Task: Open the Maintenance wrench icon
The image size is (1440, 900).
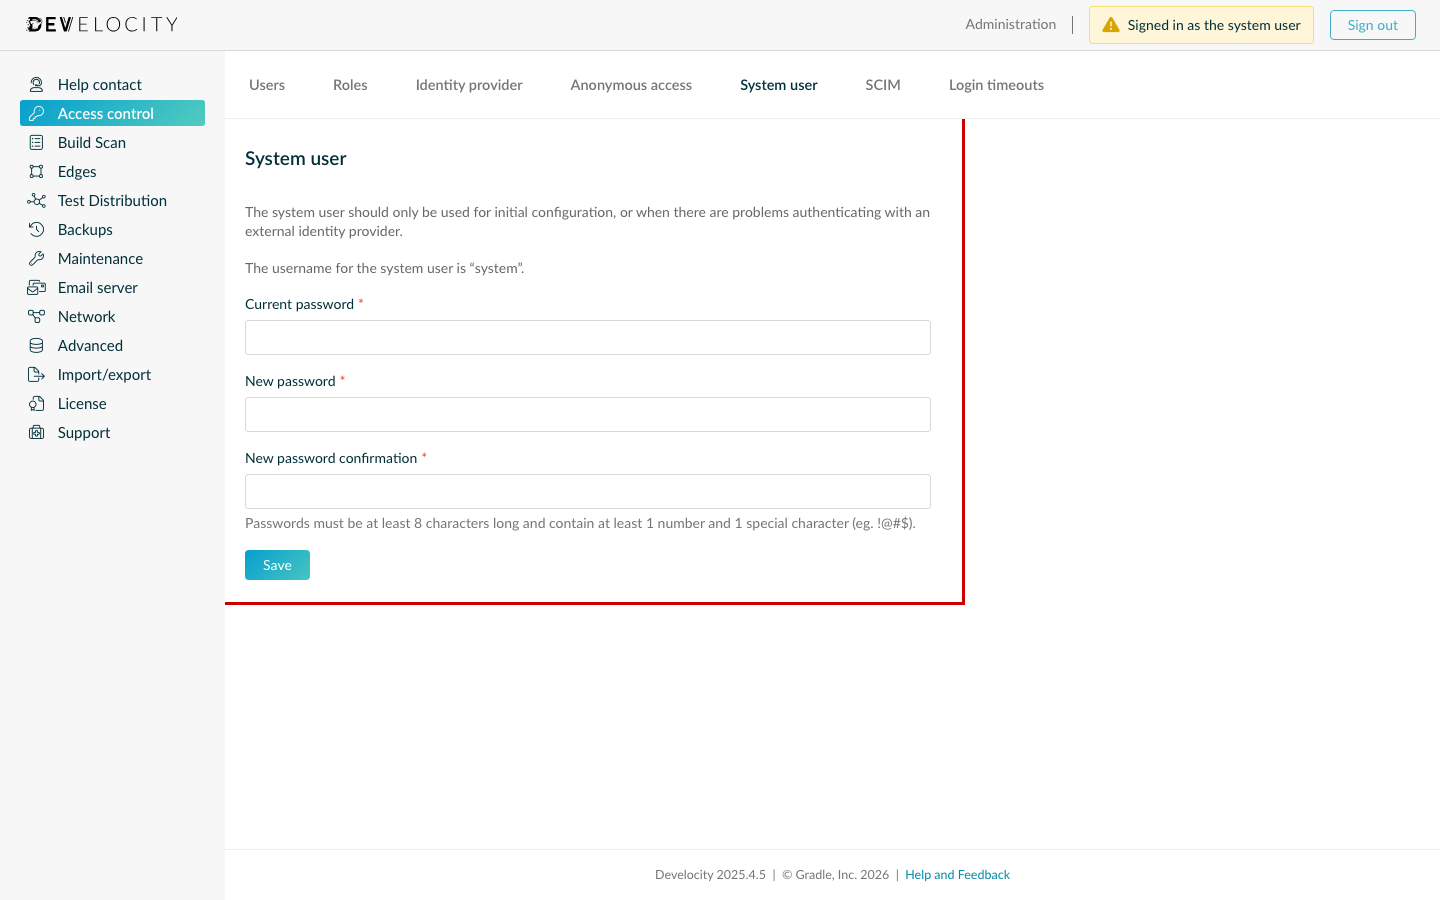Action: click(36, 258)
